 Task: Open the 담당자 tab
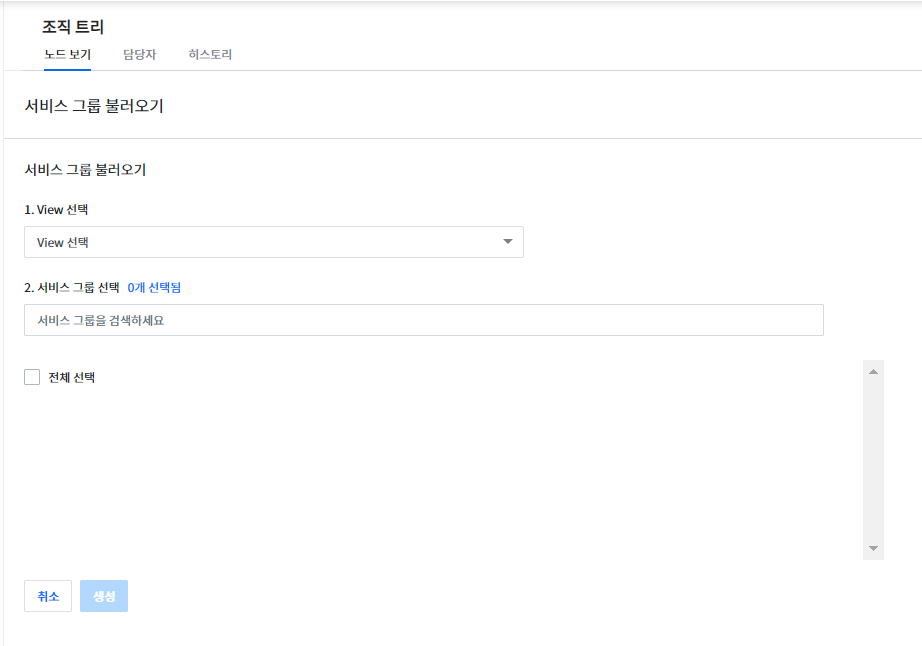[x=139, y=55]
